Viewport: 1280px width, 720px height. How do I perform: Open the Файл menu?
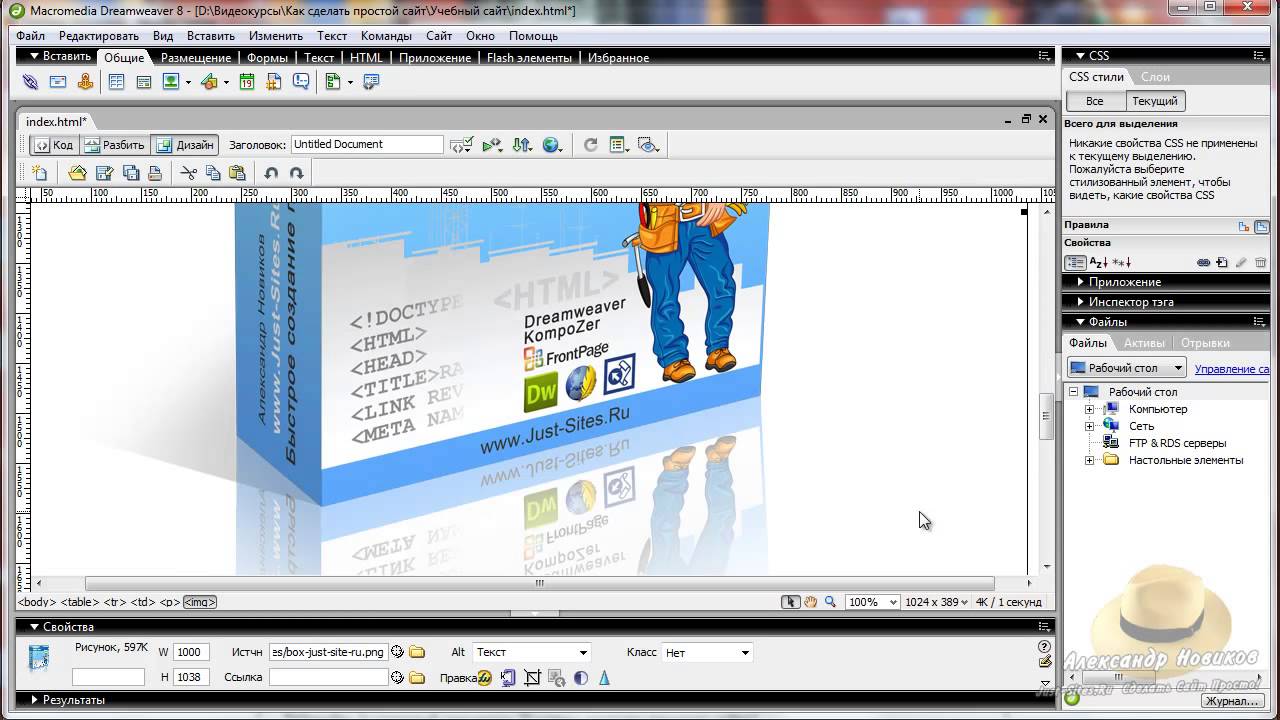click(x=30, y=35)
